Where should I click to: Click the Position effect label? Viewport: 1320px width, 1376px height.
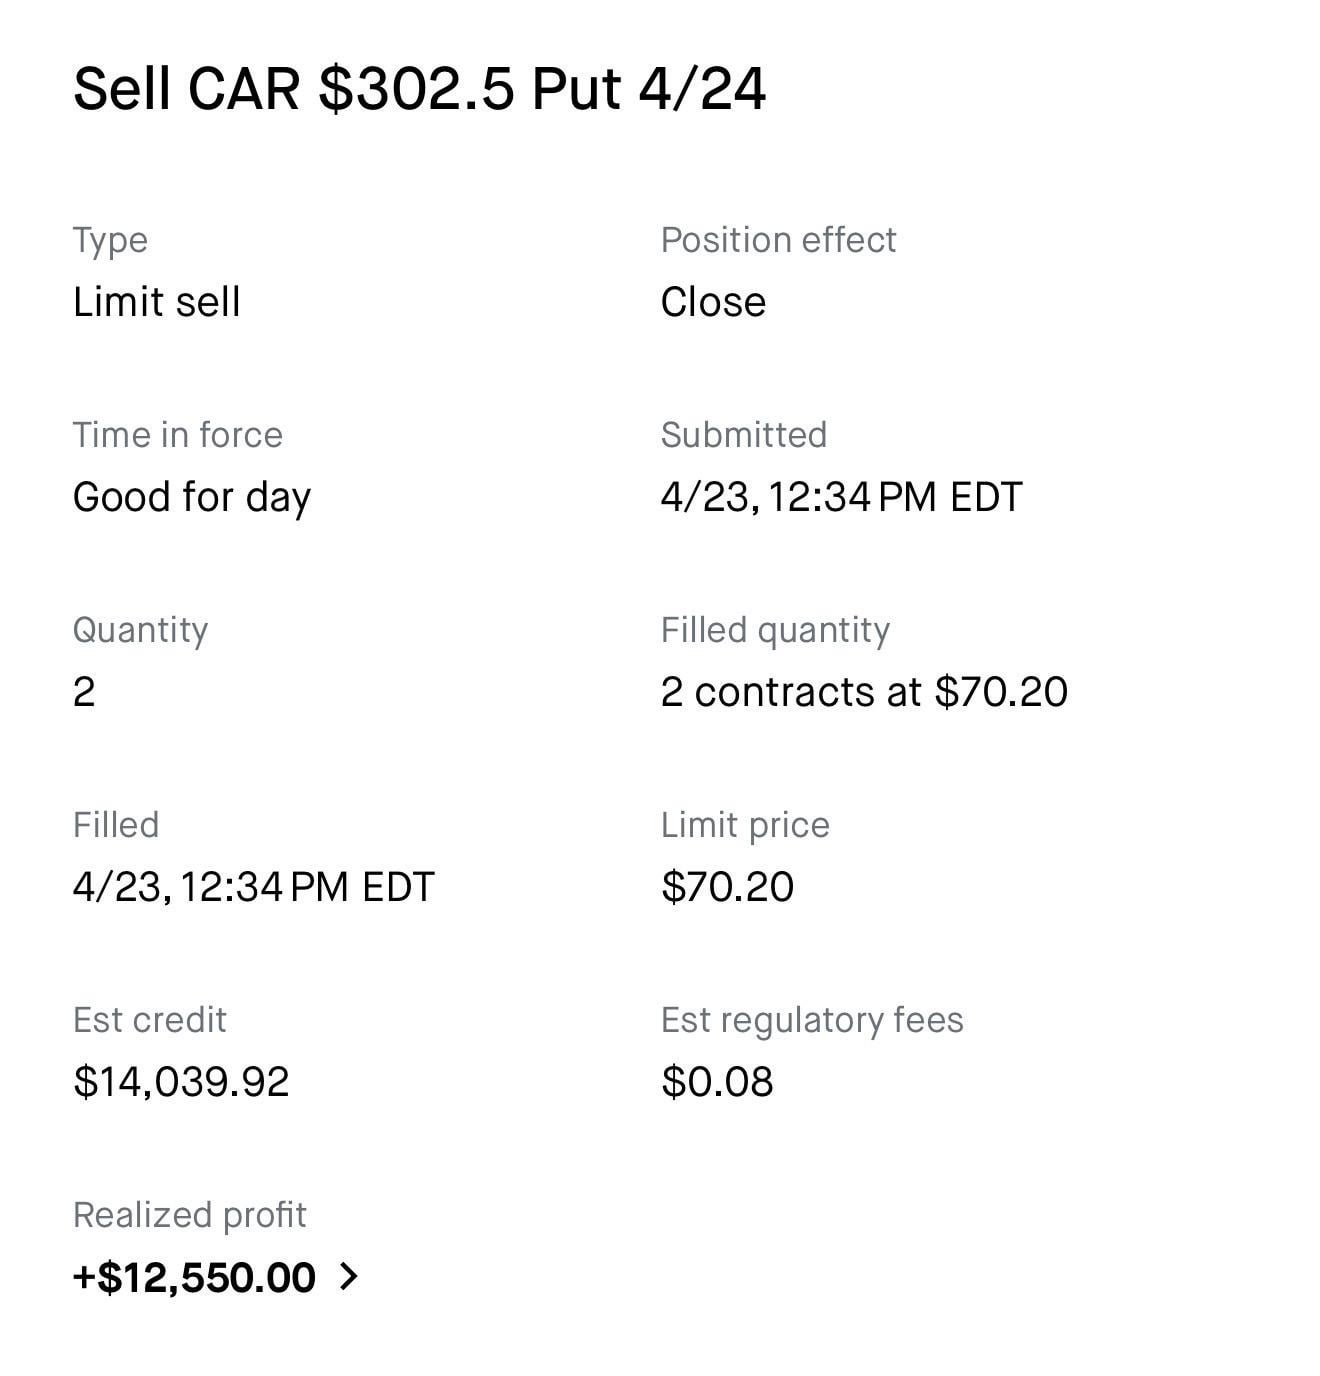pyautogui.click(x=778, y=240)
